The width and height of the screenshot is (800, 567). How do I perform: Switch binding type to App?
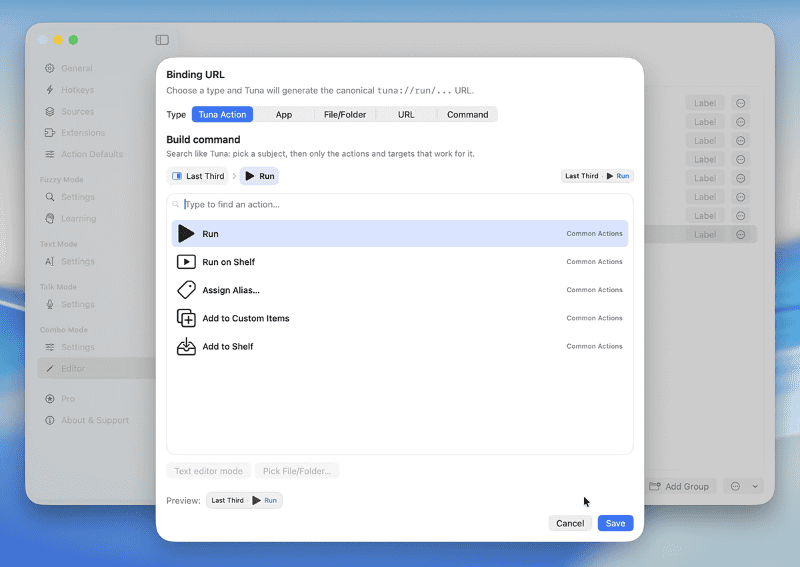(x=284, y=114)
